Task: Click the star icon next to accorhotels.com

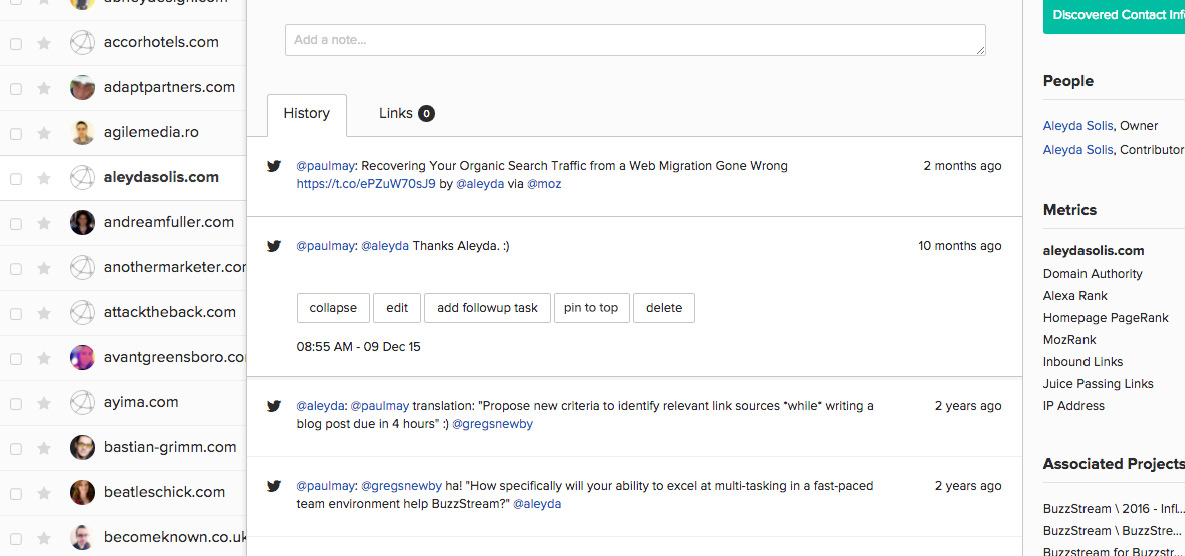Action: point(44,43)
